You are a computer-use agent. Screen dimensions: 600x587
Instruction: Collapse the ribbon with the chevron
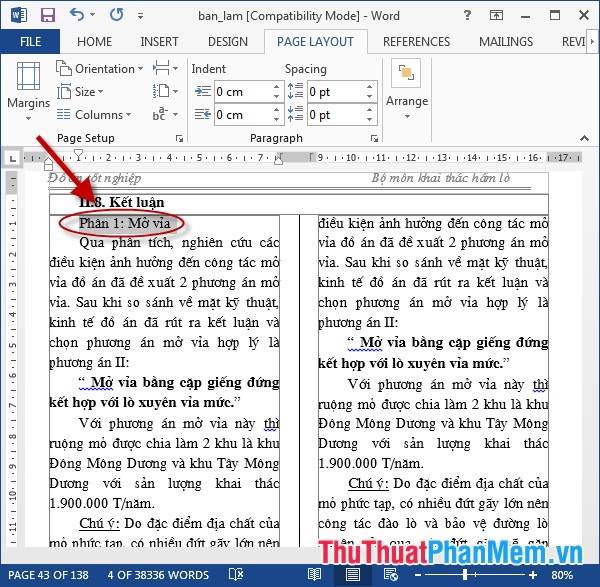coord(584,138)
